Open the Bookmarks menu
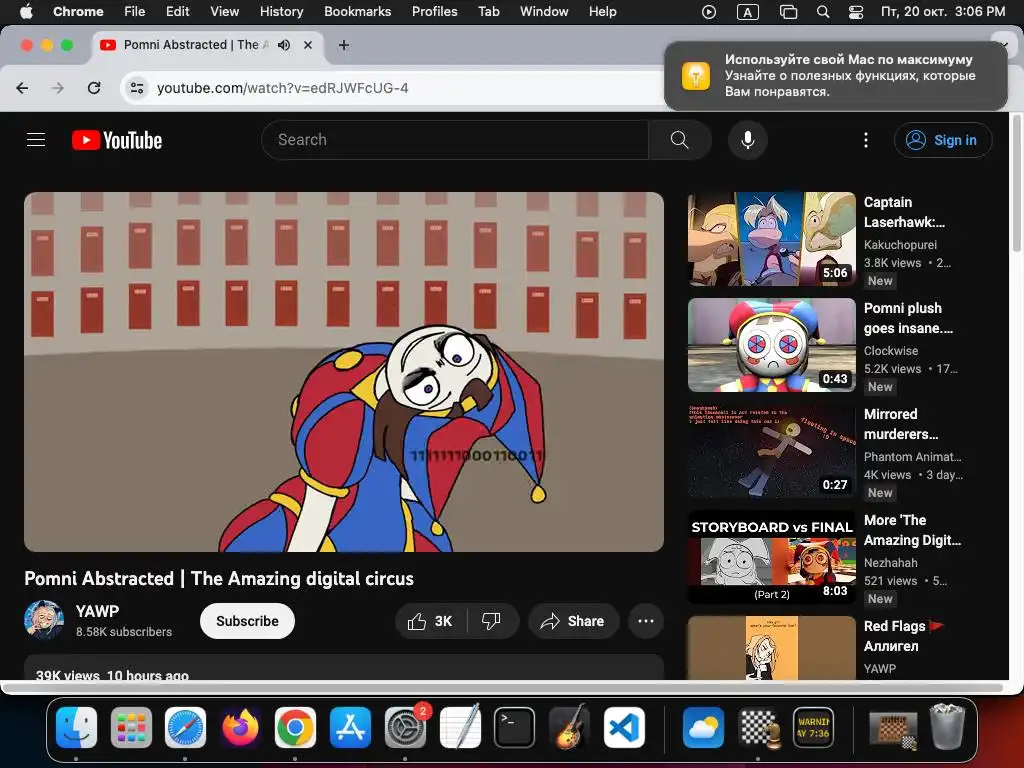This screenshot has width=1024, height=768. tap(357, 12)
